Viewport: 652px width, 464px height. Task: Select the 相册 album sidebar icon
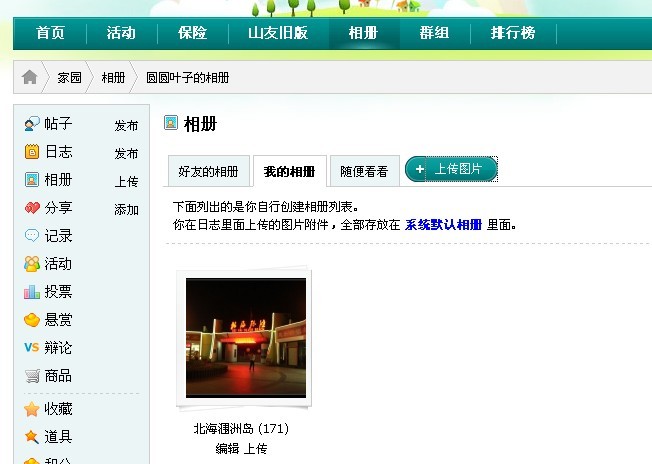(32, 180)
